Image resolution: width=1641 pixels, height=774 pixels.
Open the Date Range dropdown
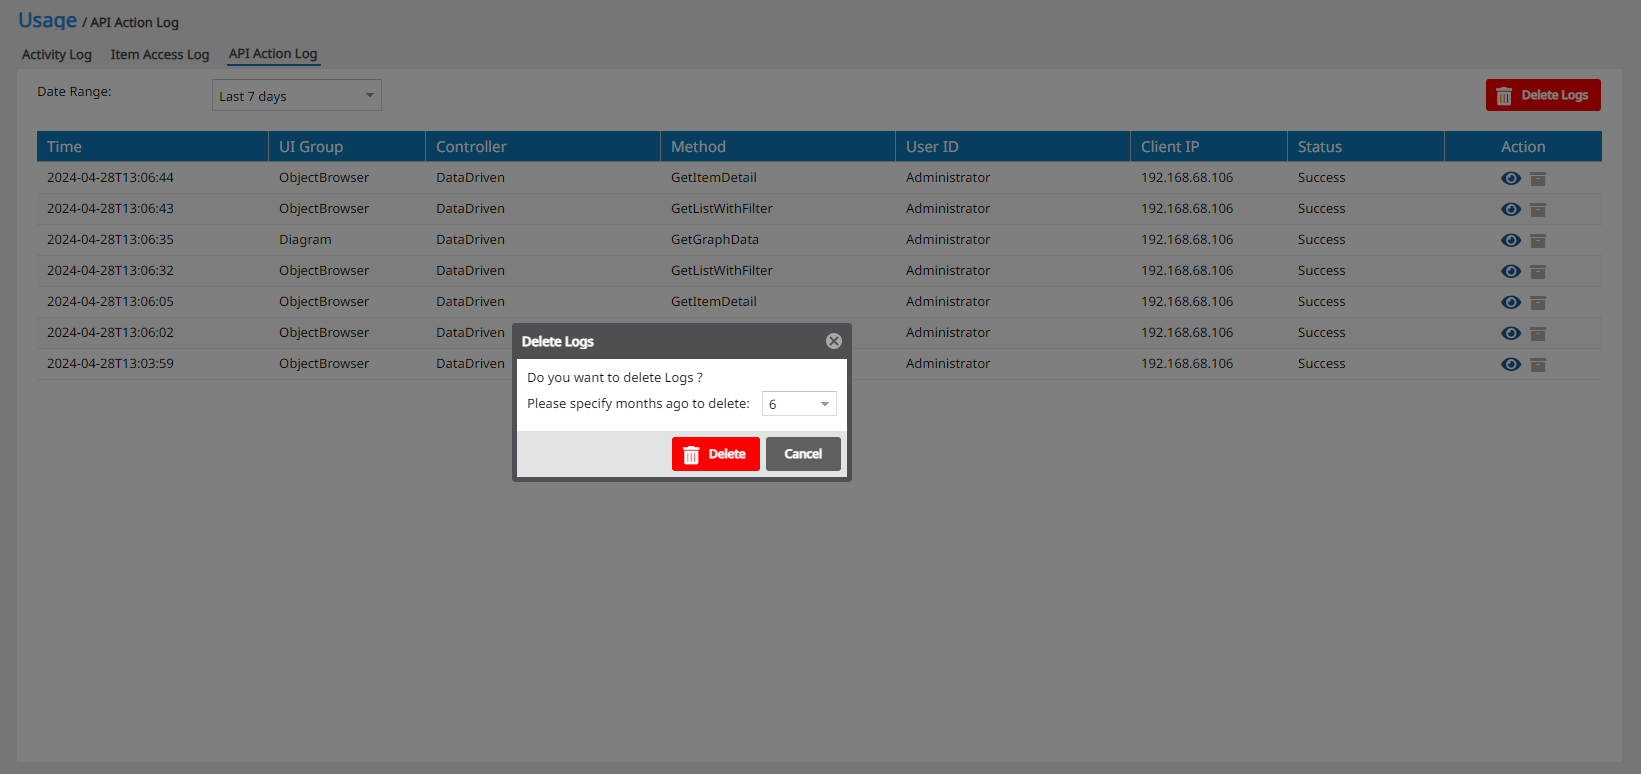(x=297, y=95)
